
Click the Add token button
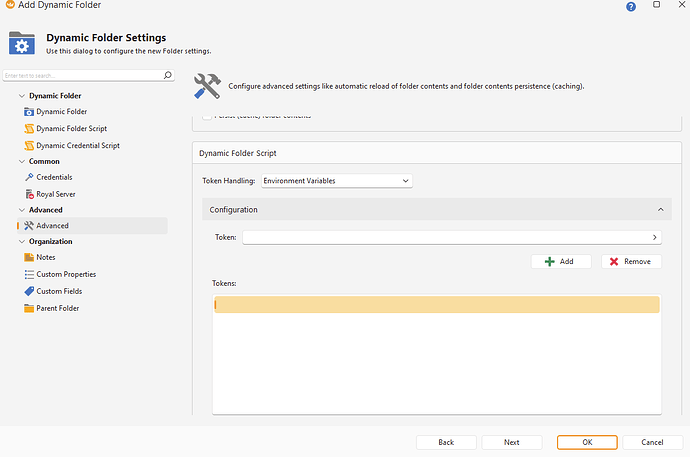(560, 261)
